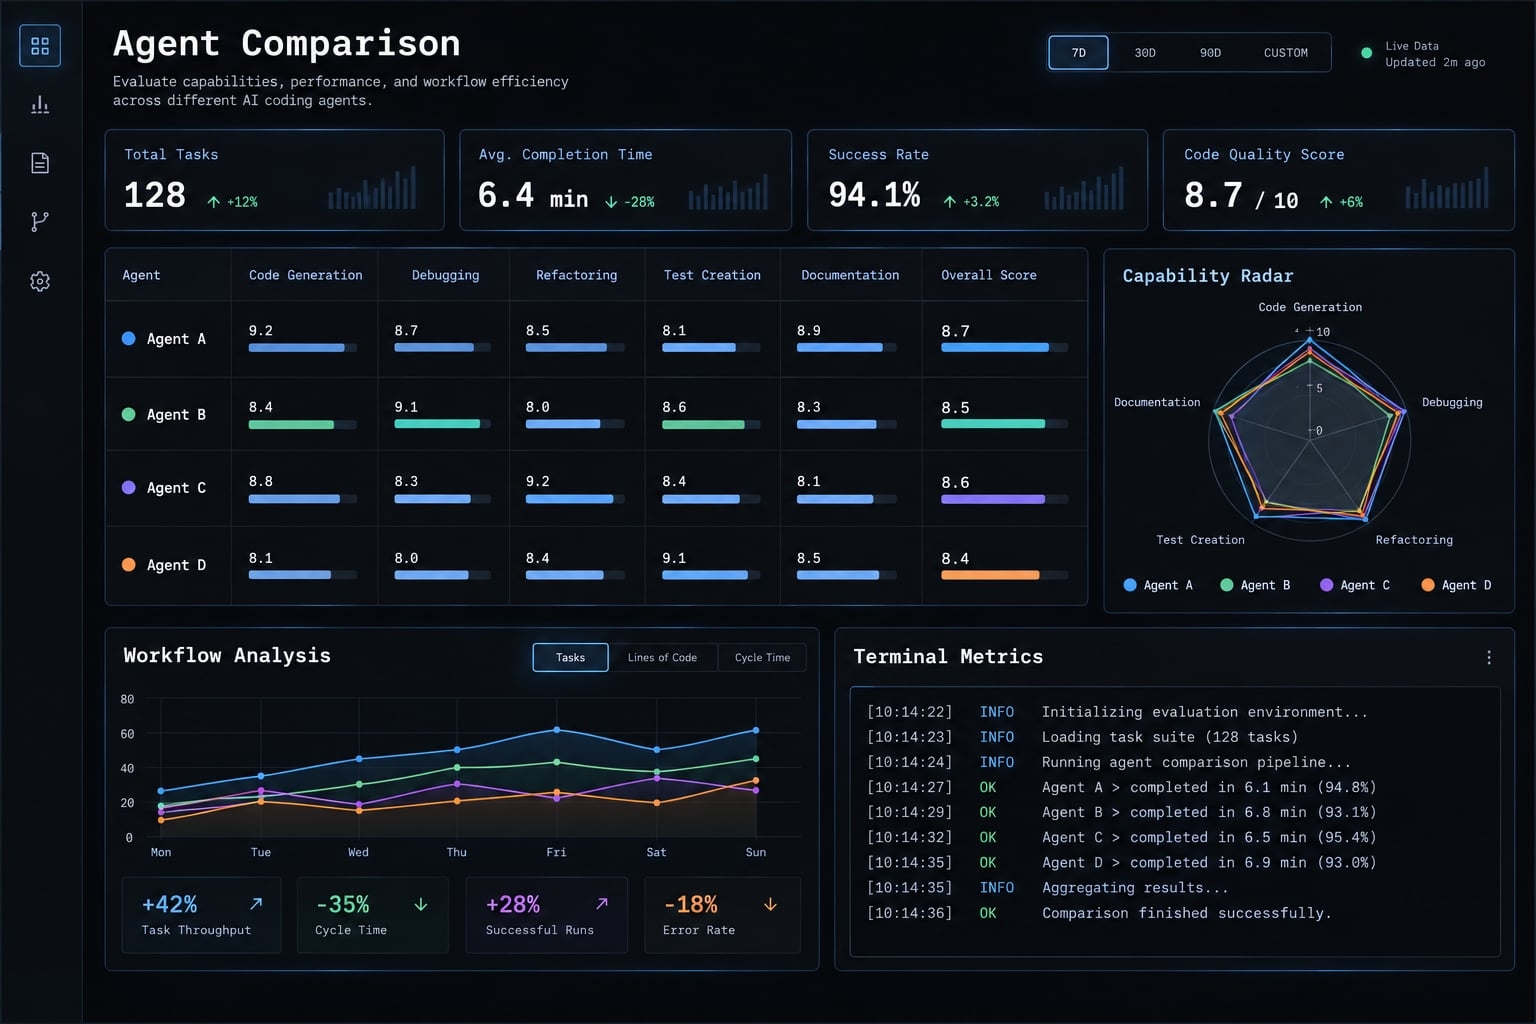Viewport: 1536px width, 1024px height.
Task: Click the Task Throughput up-right arrow icon
Action: pyautogui.click(x=256, y=904)
